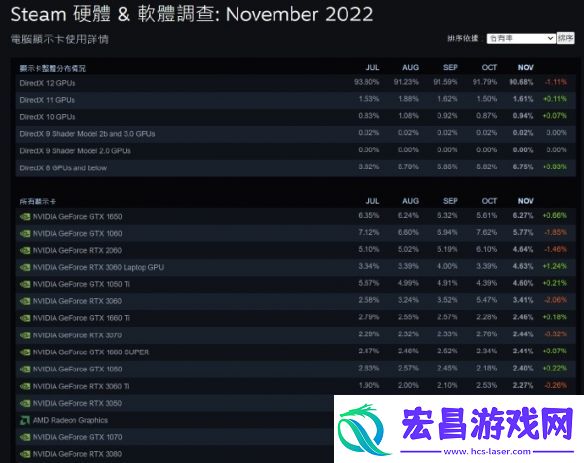
Task: Click the 電腦顯示卡使用詳情 subtitle
Action: (60, 39)
